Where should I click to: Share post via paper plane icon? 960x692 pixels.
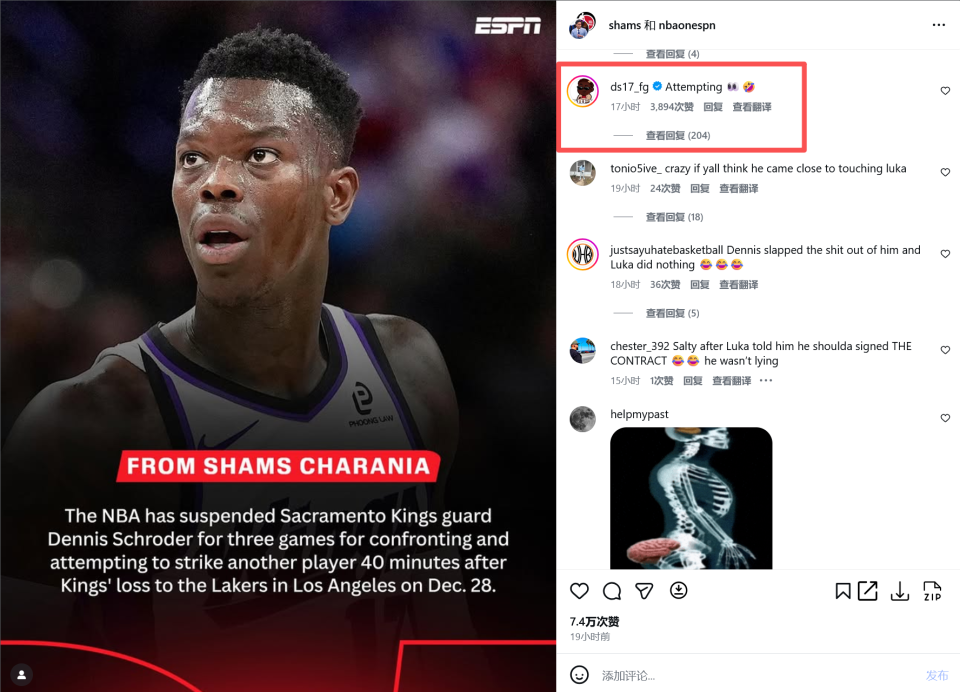pyautogui.click(x=644, y=591)
